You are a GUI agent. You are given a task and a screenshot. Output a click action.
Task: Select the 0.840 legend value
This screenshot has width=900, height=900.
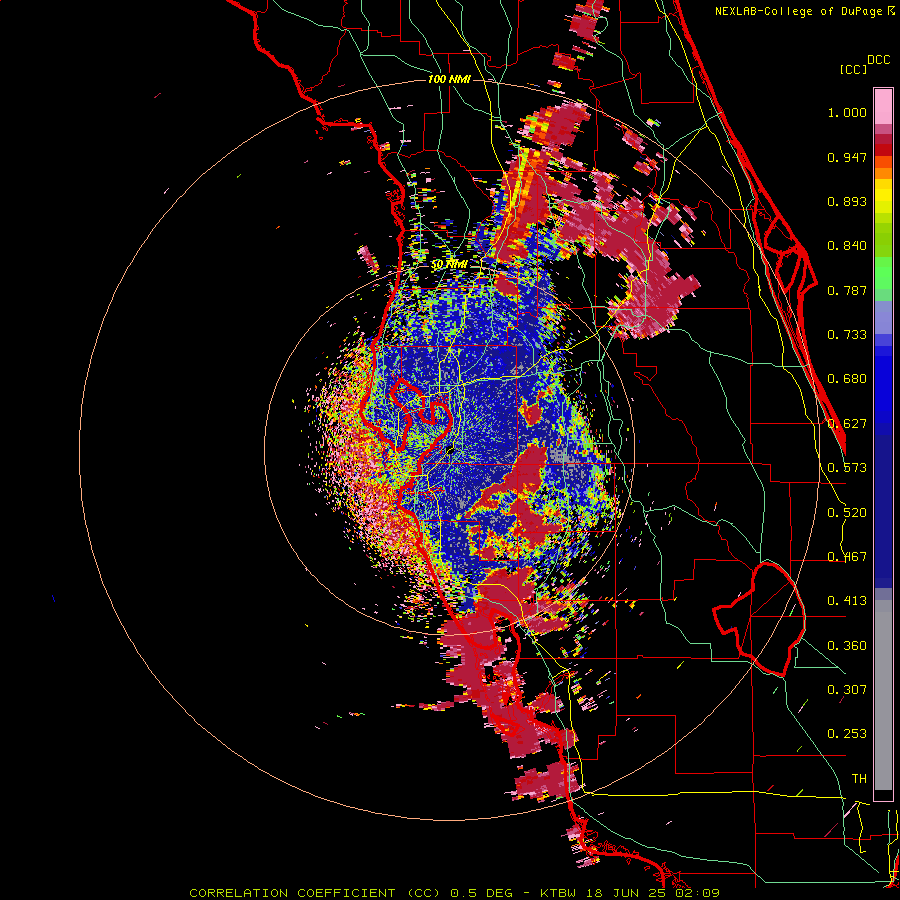pyautogui.click(x=847, y=246)
